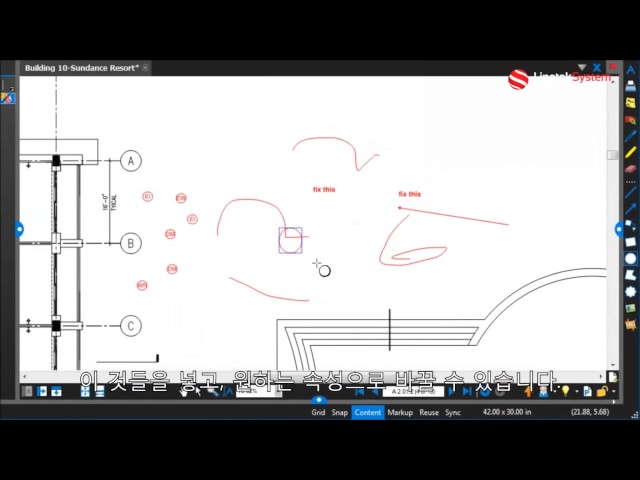Toggle snap to Markup
This screenshot has height=480, width=640.
[400, 412]
